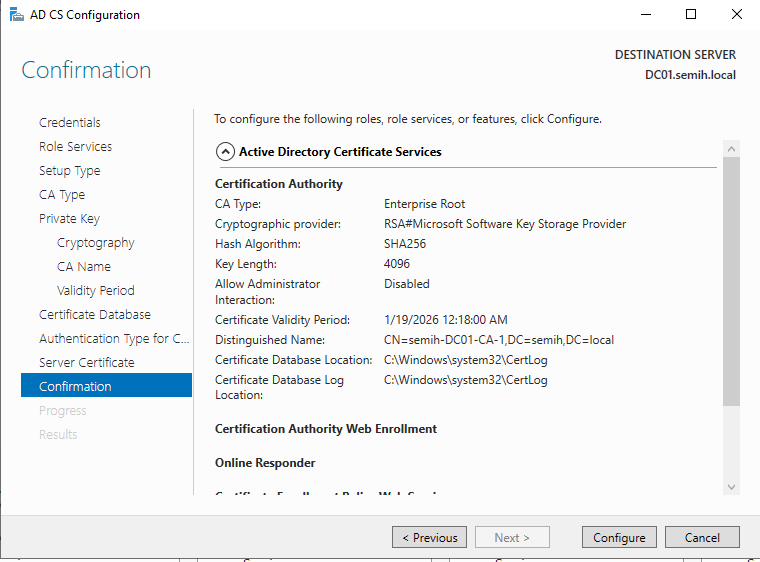Go back with the Previous button
760x562 pixels.
[x=429, y=537]
